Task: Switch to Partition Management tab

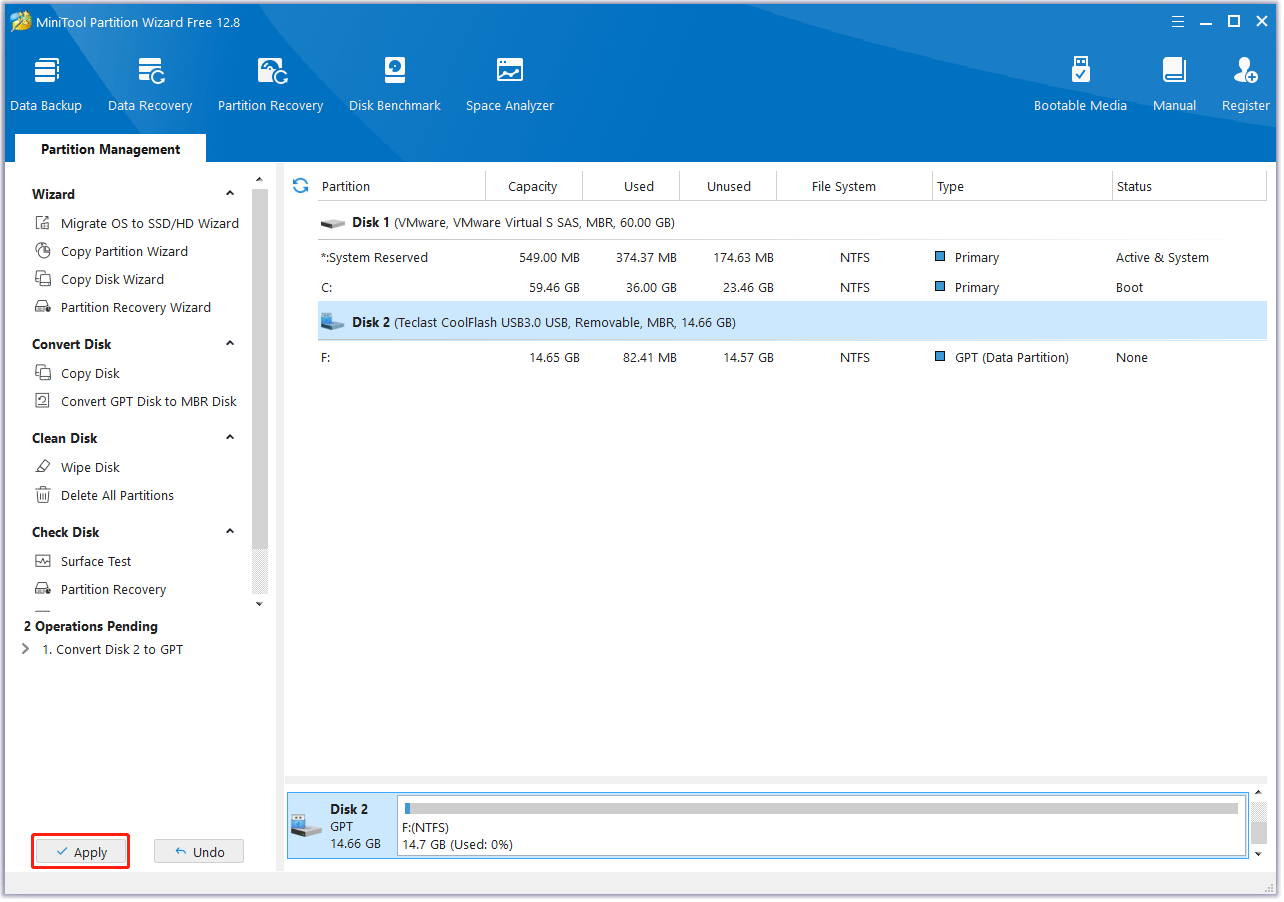Action: (111, 149)
